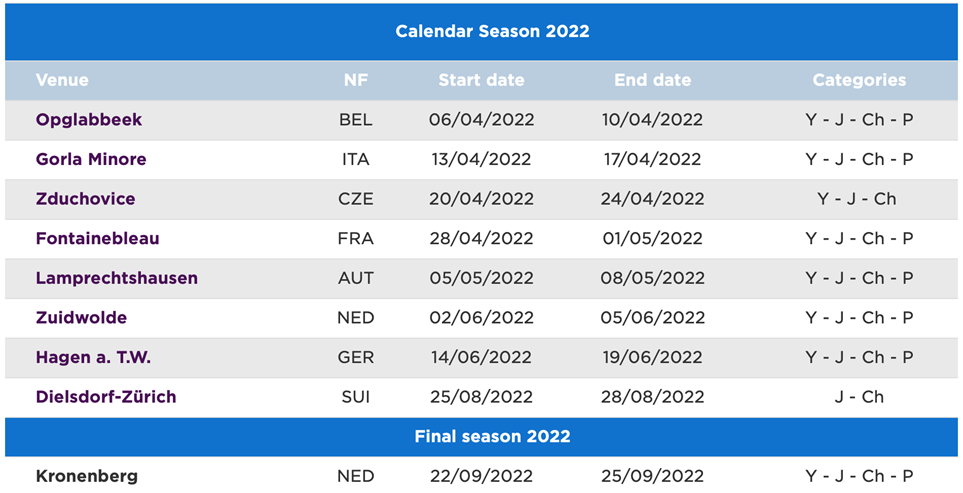Click the Start date column header

(481, 80)
